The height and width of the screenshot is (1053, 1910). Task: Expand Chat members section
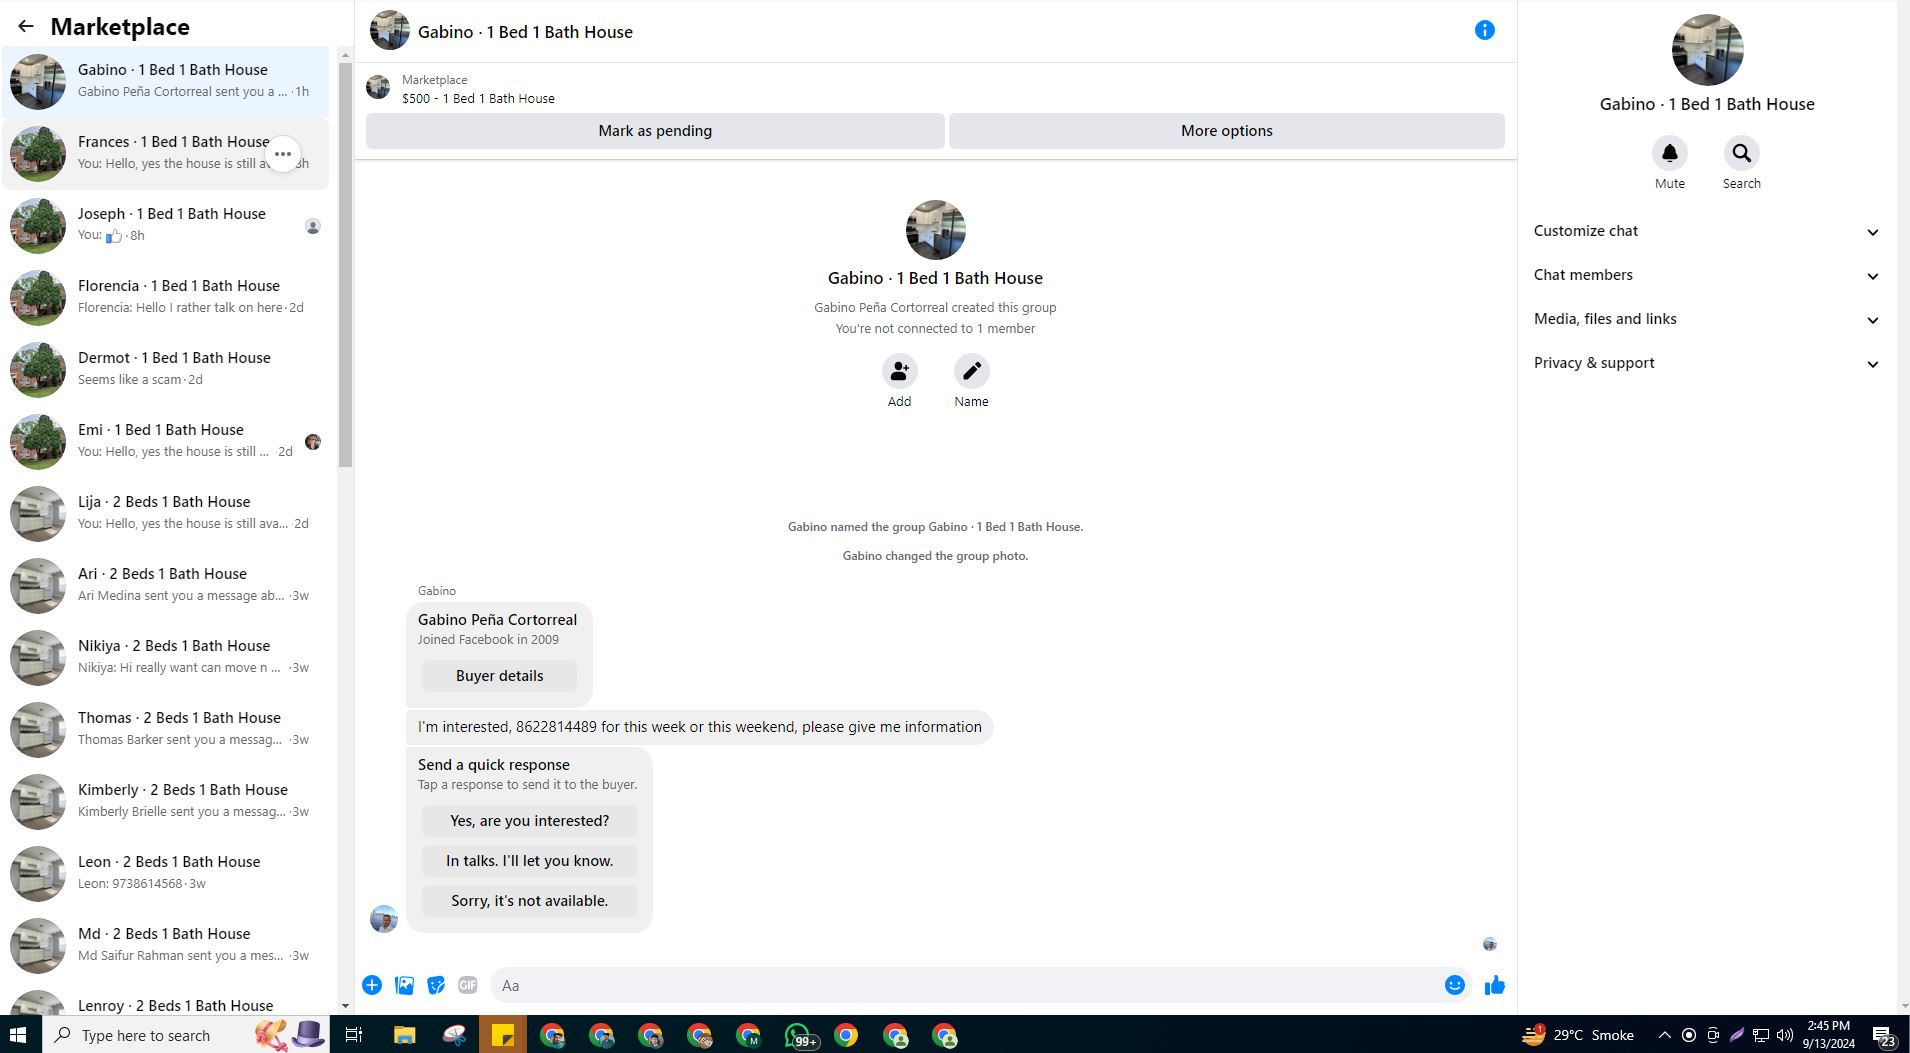tap(1708, 276)
